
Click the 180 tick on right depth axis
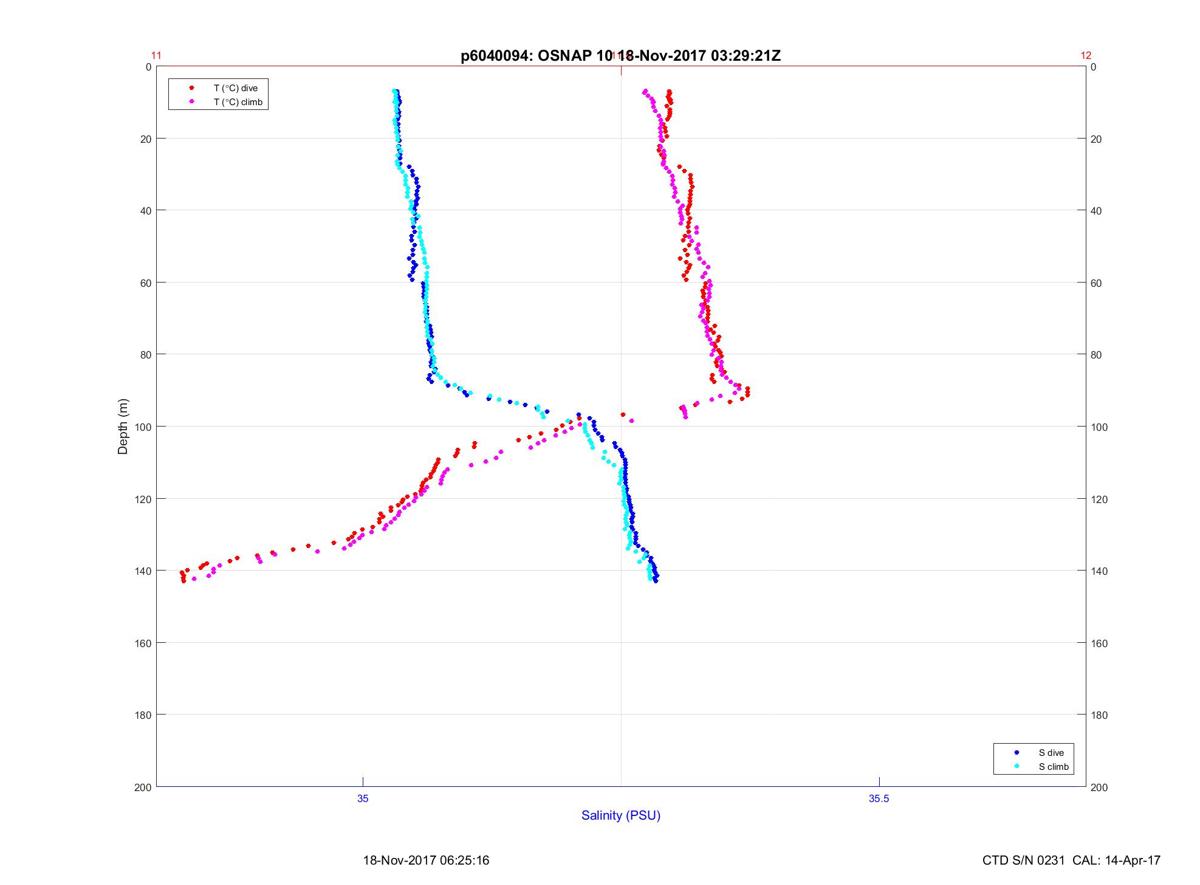1100,715
